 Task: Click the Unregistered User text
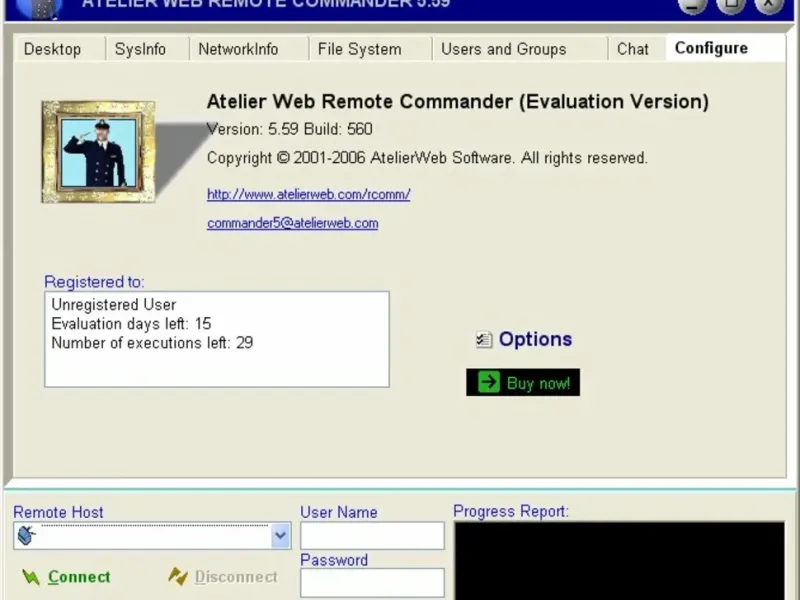[114, 305]
